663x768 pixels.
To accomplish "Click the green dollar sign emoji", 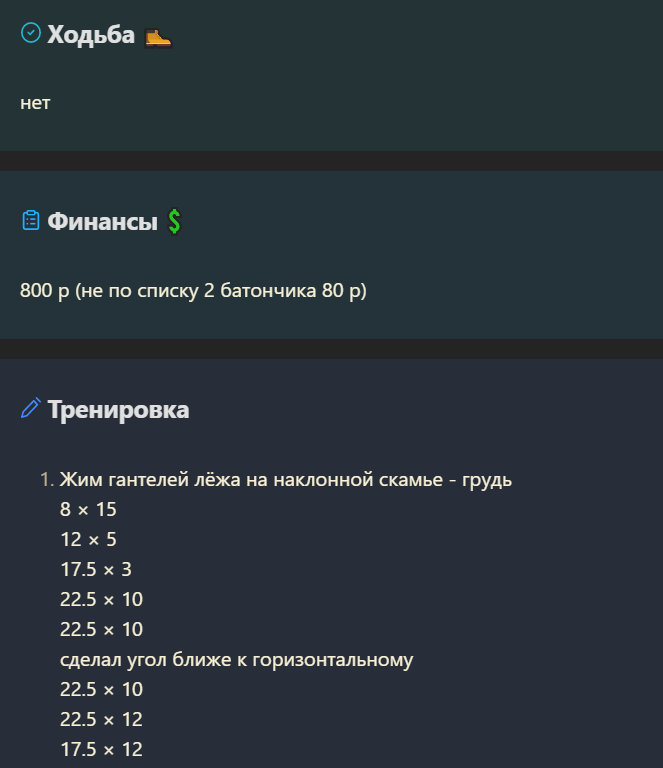I will 174,221.
